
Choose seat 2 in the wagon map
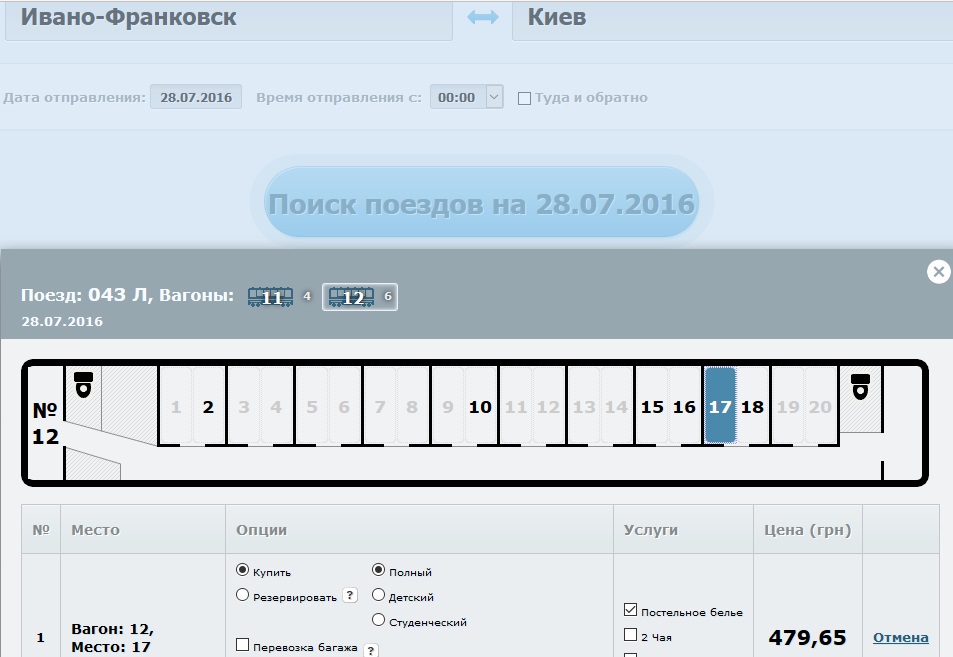[208, 407]
